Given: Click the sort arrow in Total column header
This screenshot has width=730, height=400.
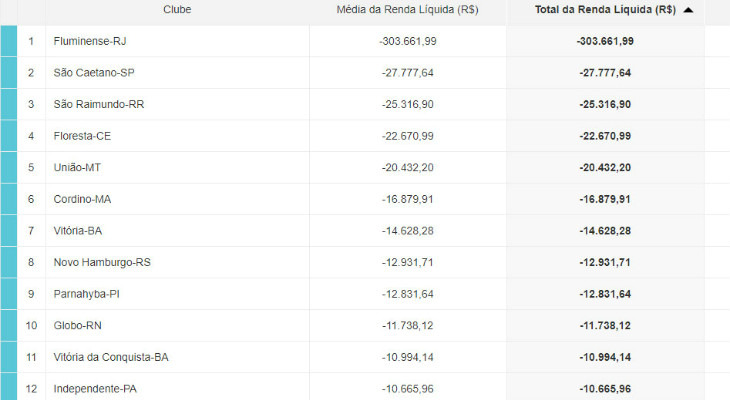Looking at the screenshot, I should 688,10.
